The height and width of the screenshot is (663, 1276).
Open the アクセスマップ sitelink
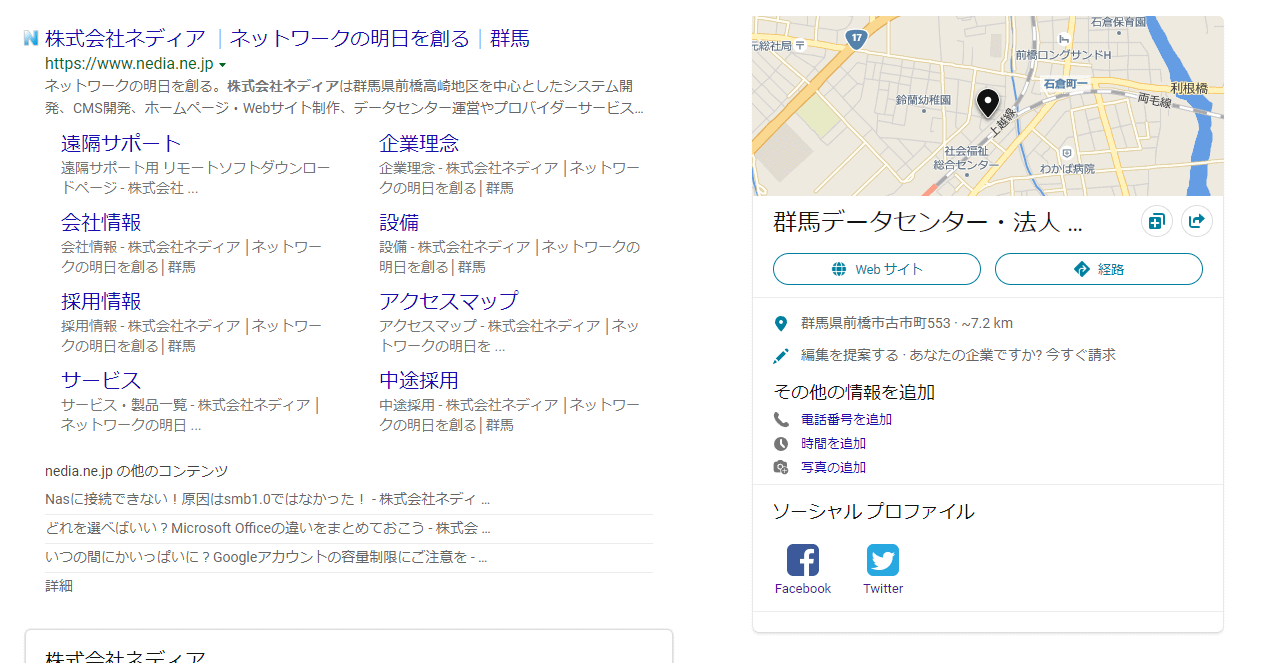[449, 301]
